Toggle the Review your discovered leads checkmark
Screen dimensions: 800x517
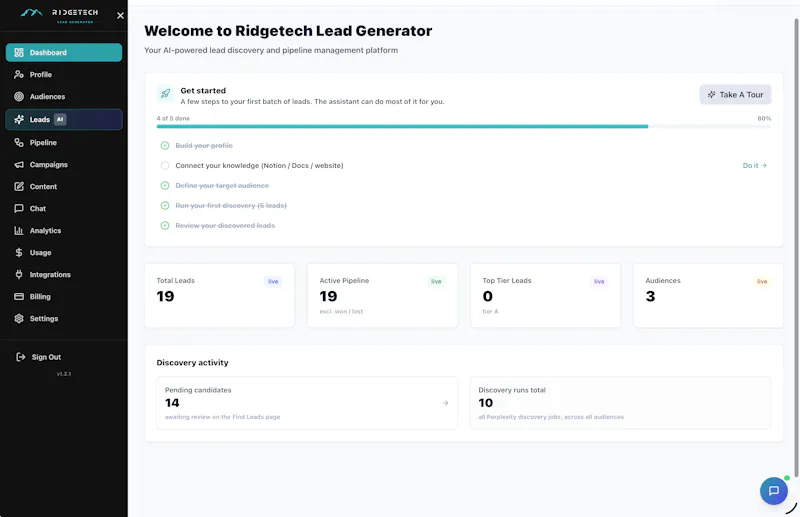click(165, 225)
